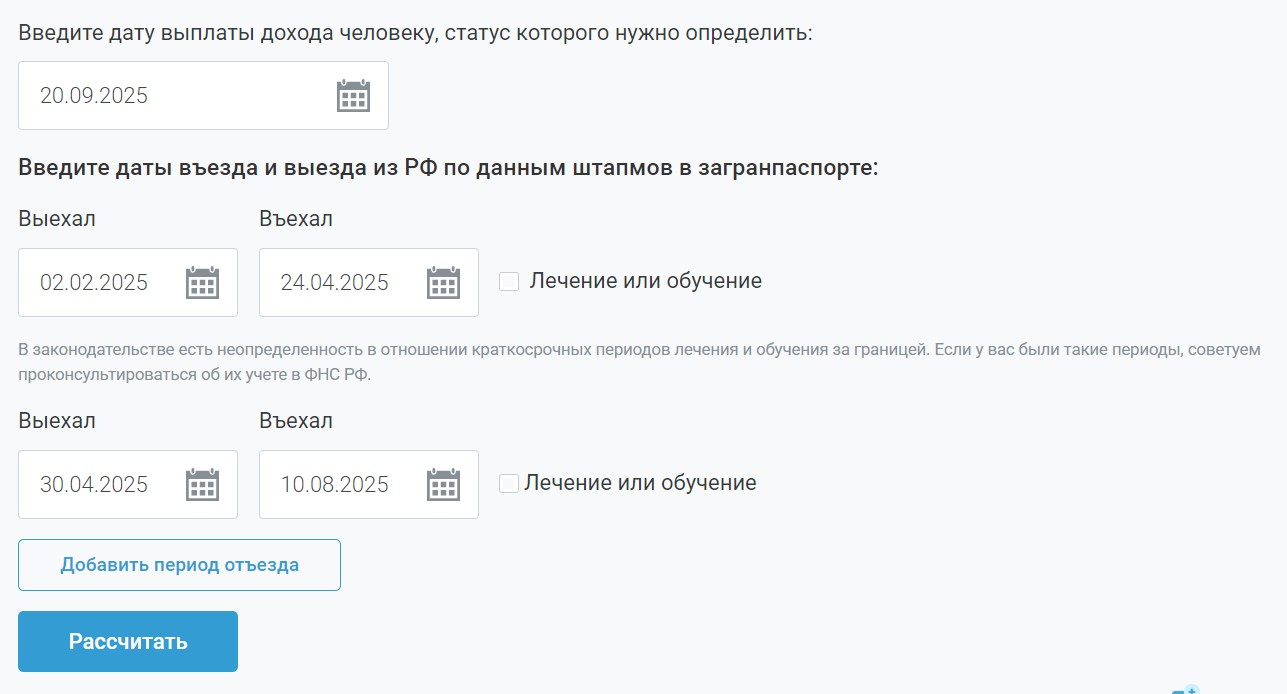Check 'Лечение или обучение' in 10.08.2025 row
The image size is (1287, 694).
point(509,484)
